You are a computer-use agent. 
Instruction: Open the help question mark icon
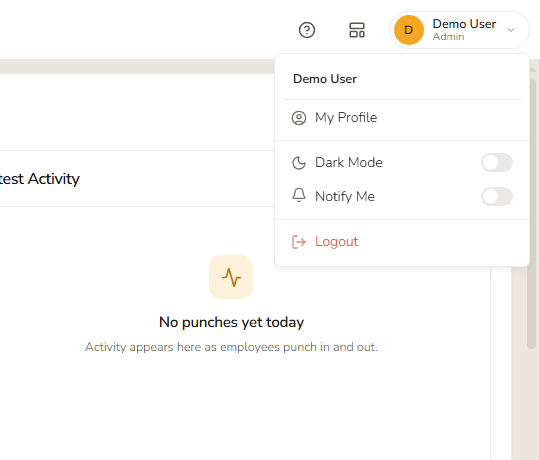[x=307, y=30]
